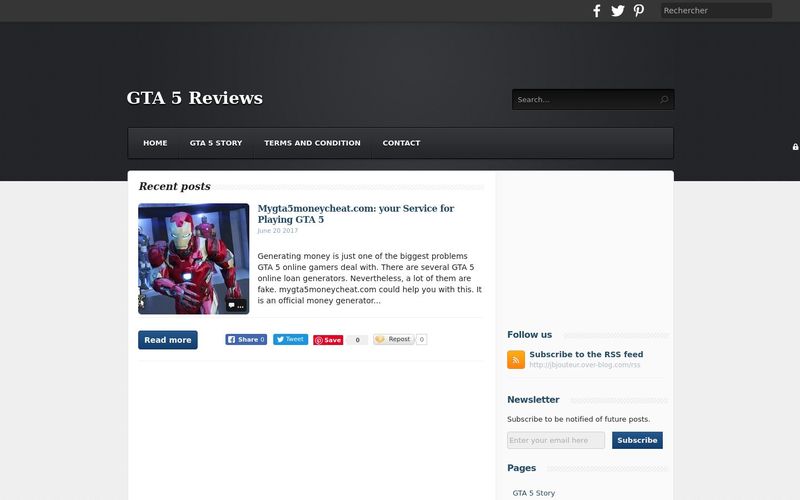Image resolution: width=800 pixels, height=500 pixels.
Task: Click the newsletter email input field
Action: coord(556,440)
